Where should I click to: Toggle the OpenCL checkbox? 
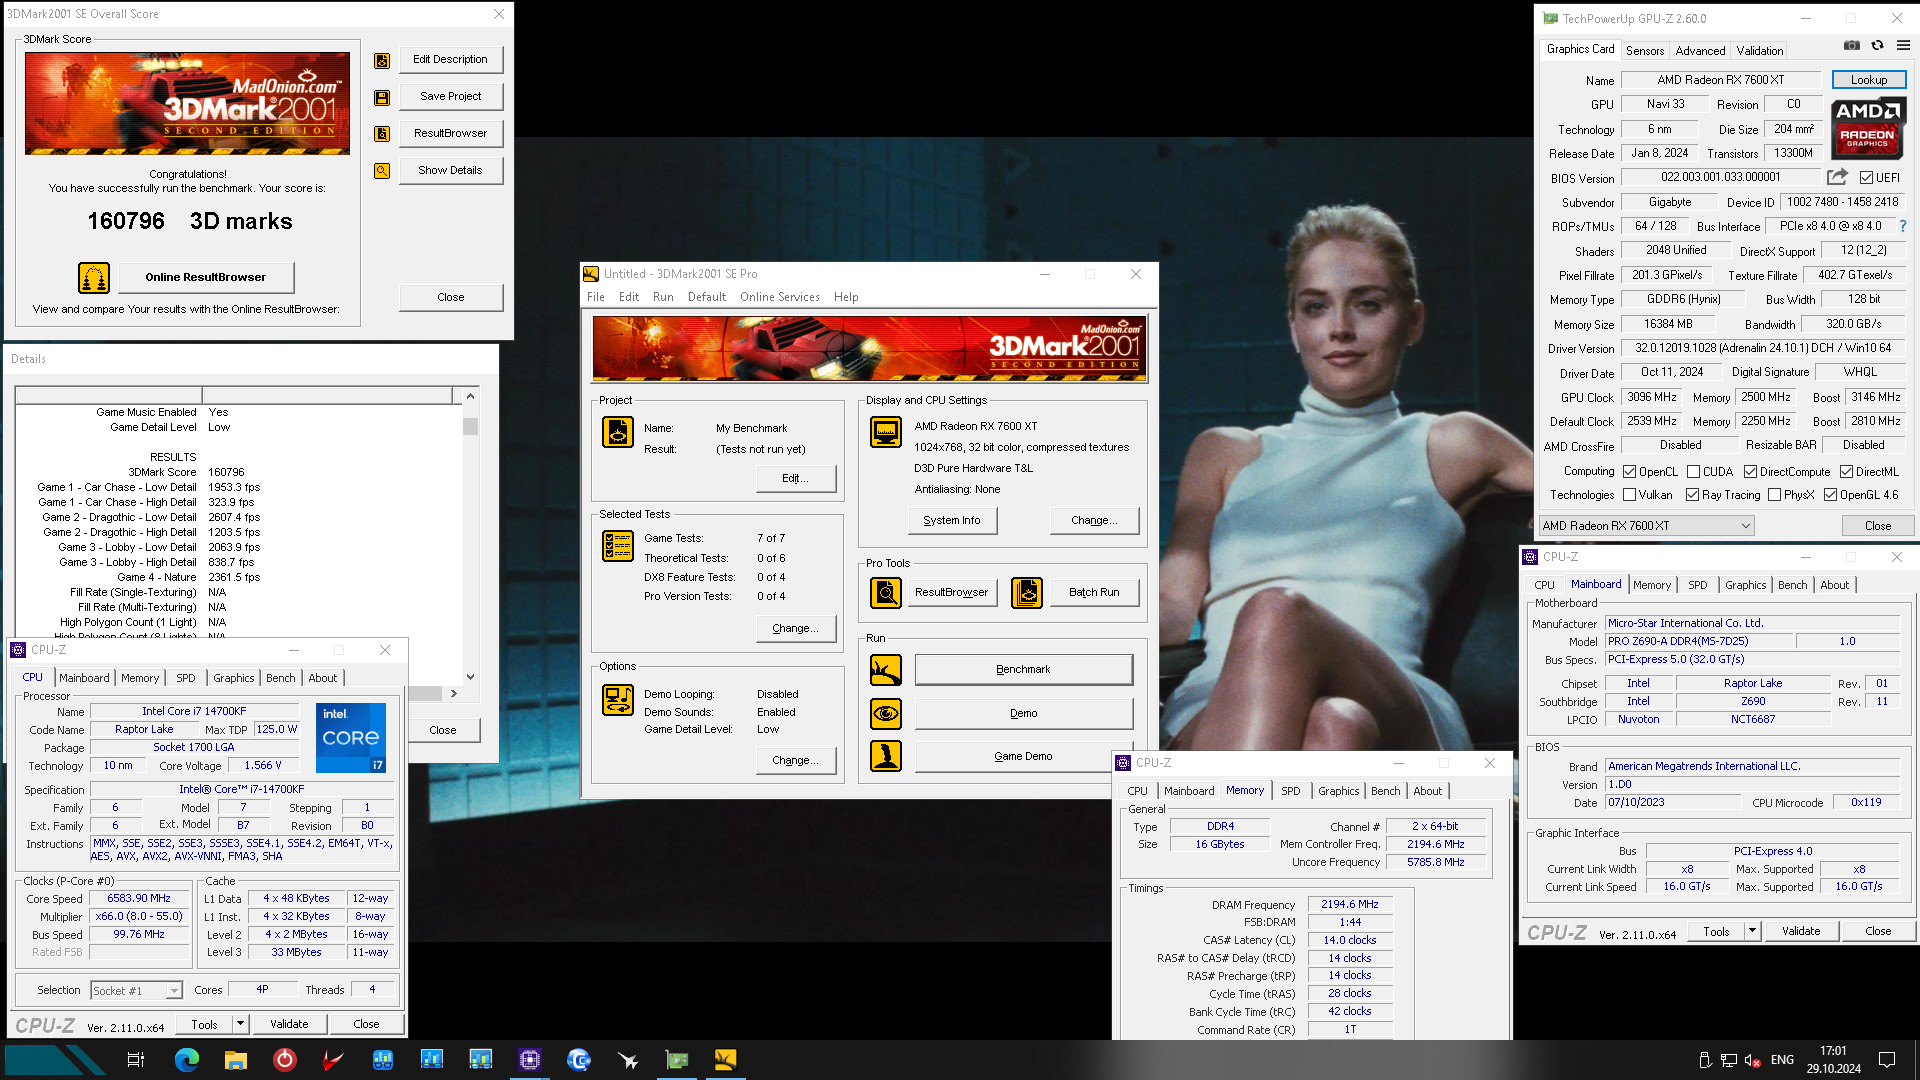point(1629,472)
